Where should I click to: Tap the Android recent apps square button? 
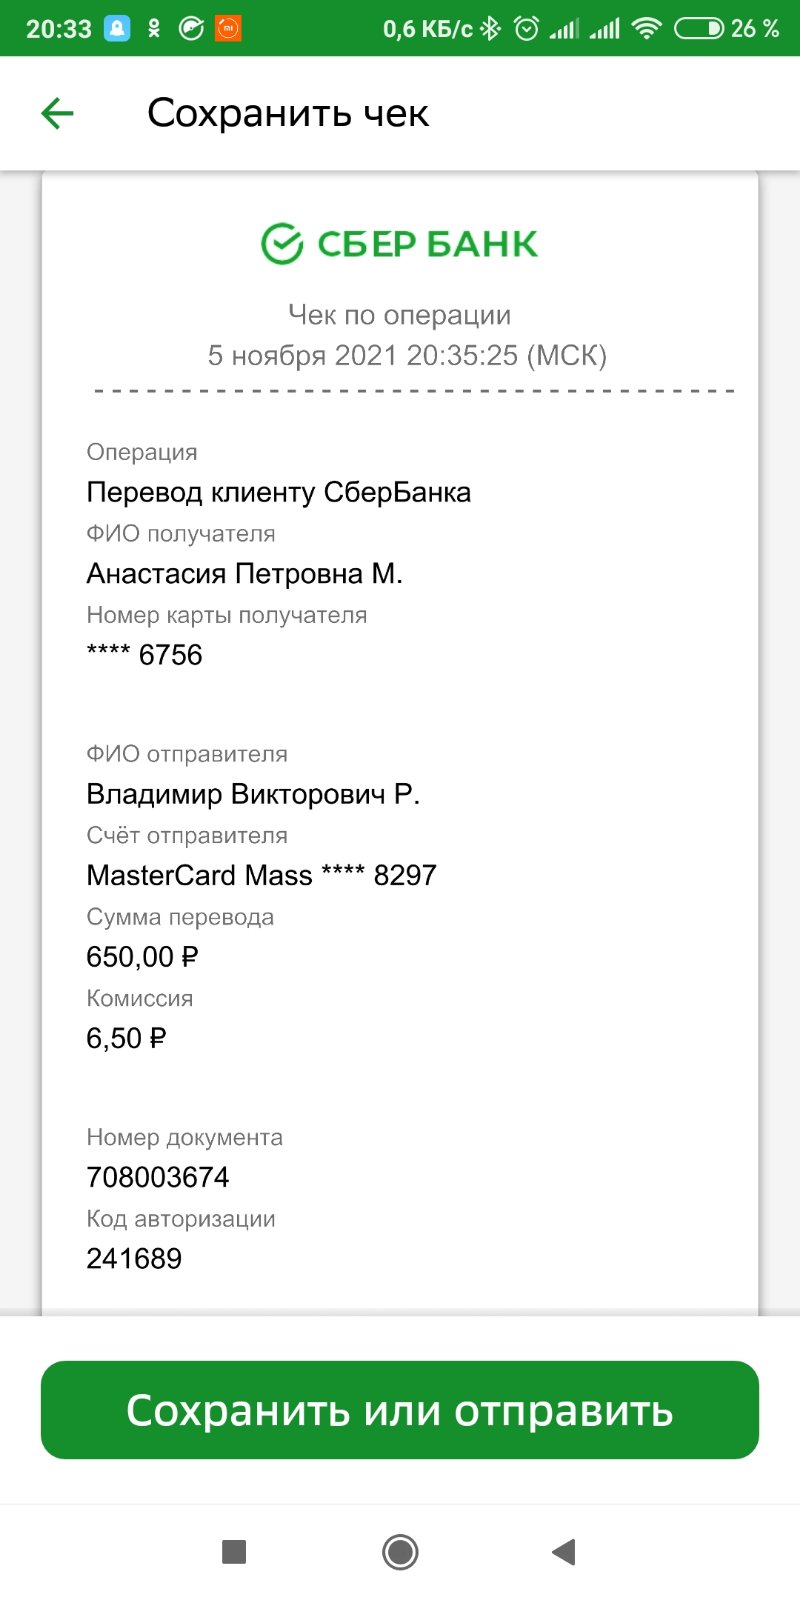[x=234, y=1551]
